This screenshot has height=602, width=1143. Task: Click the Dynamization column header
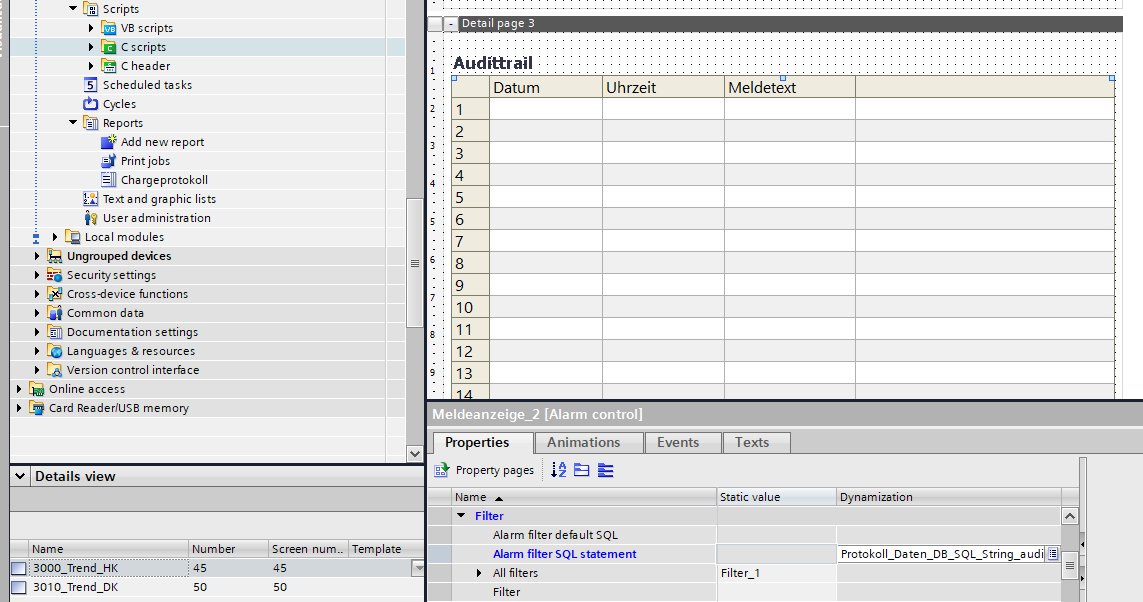click(x=949, y=497)
